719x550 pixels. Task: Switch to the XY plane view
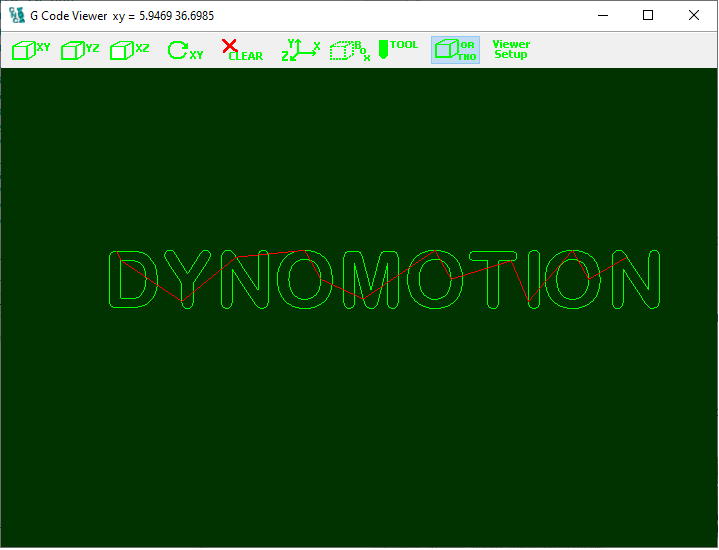tap(31, 50)
